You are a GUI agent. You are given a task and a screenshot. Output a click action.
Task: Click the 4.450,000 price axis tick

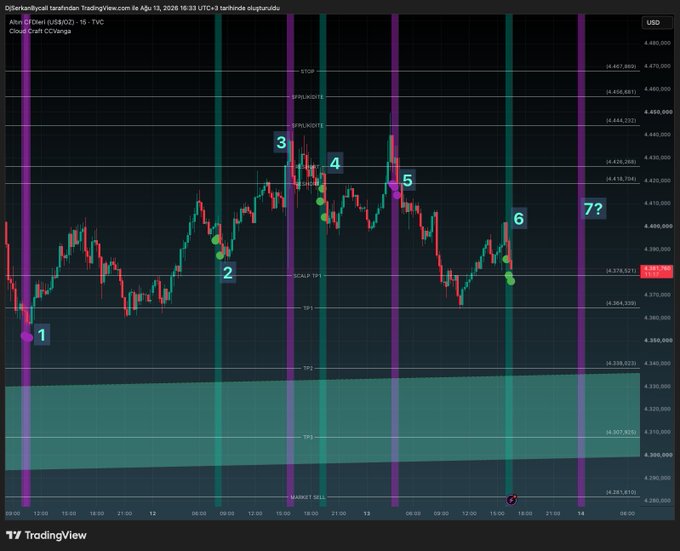657,112
